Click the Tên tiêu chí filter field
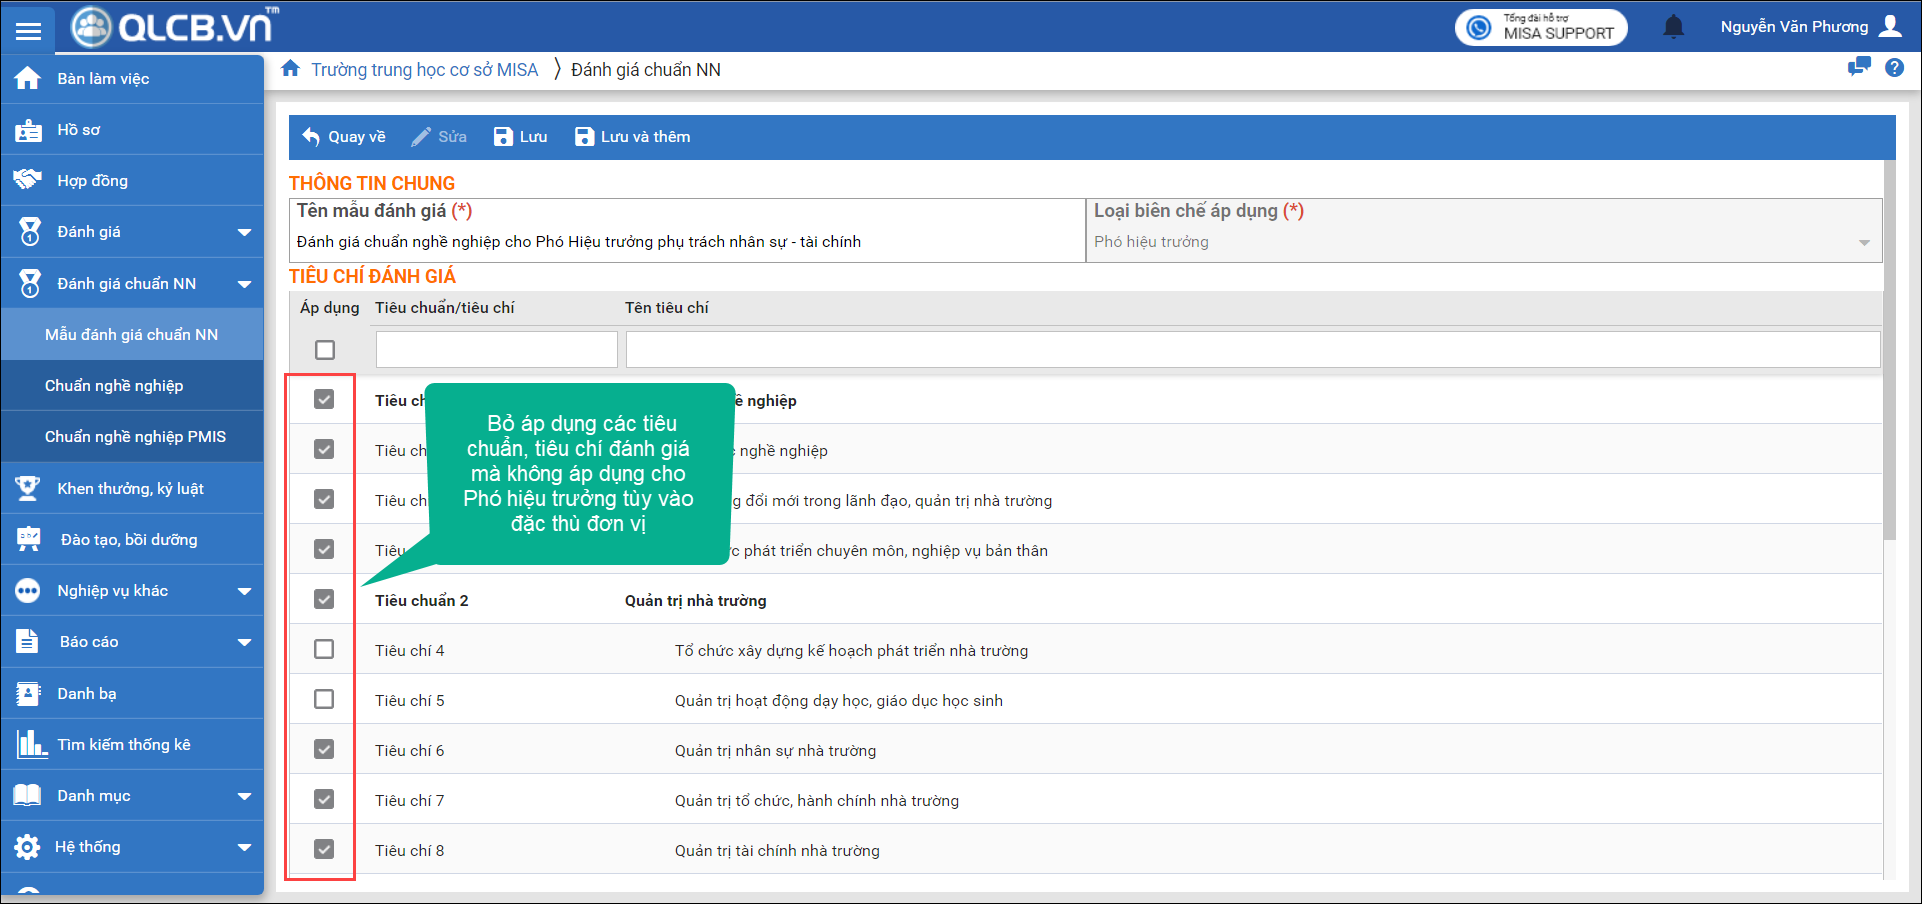Viewport: 1922px width, 904px height. pyautogui.click(x=1252, y=350)
